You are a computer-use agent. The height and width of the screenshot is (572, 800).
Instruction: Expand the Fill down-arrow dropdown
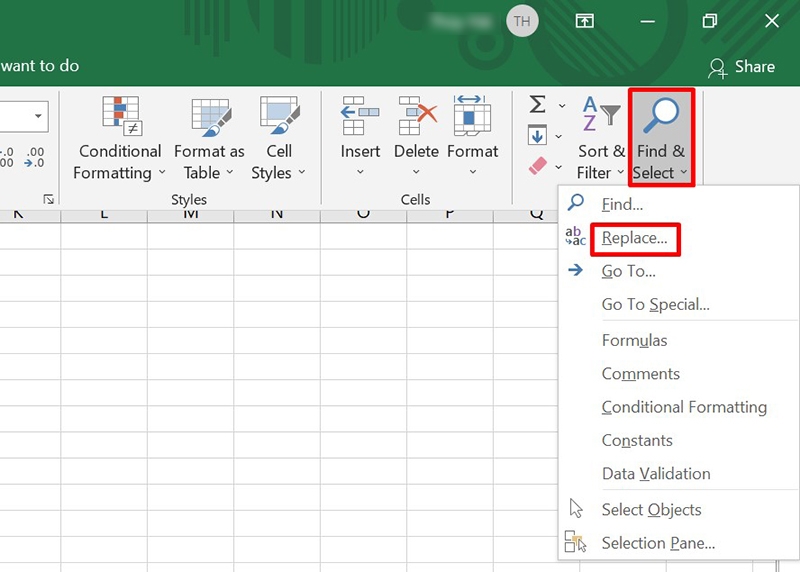click(561, 136)
